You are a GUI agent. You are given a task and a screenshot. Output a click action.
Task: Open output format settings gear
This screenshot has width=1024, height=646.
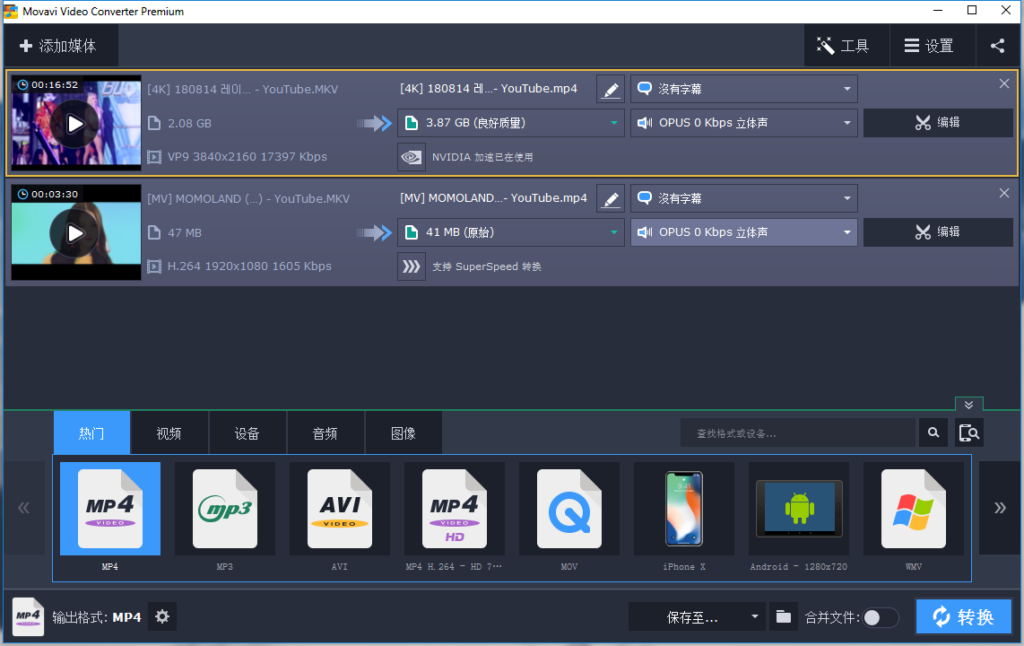click(163, 617)
